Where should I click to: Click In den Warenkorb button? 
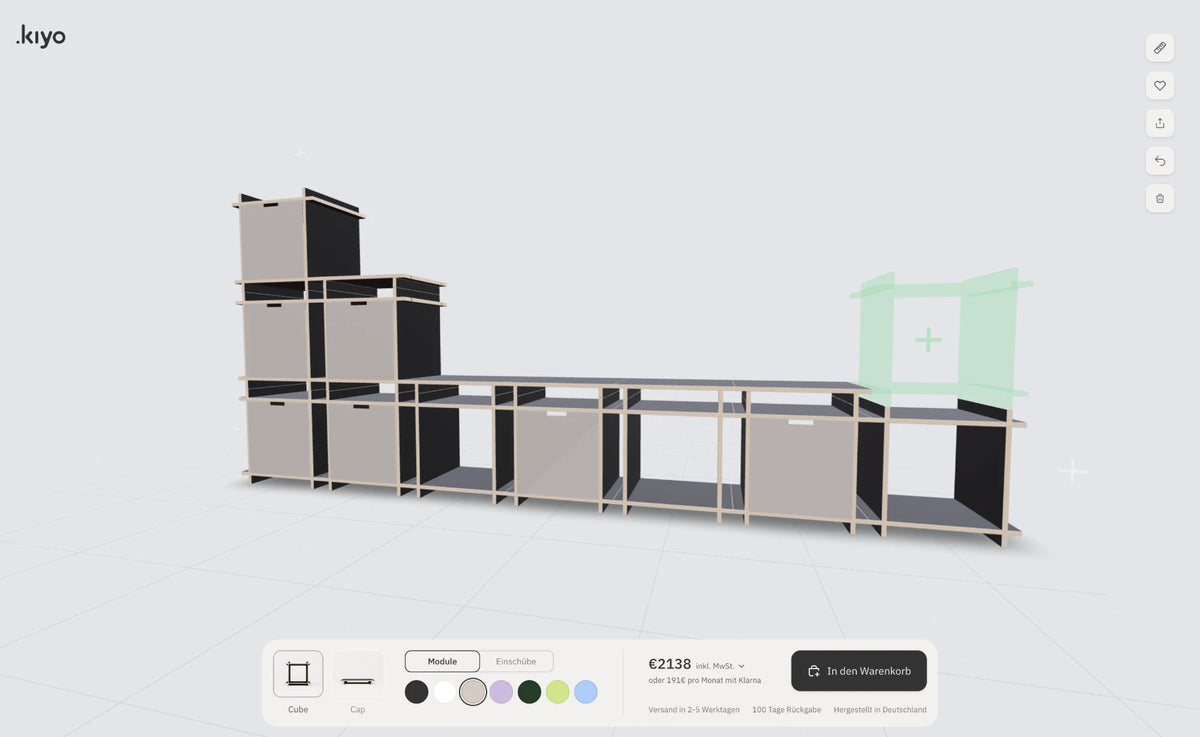(x=859, y=671)
